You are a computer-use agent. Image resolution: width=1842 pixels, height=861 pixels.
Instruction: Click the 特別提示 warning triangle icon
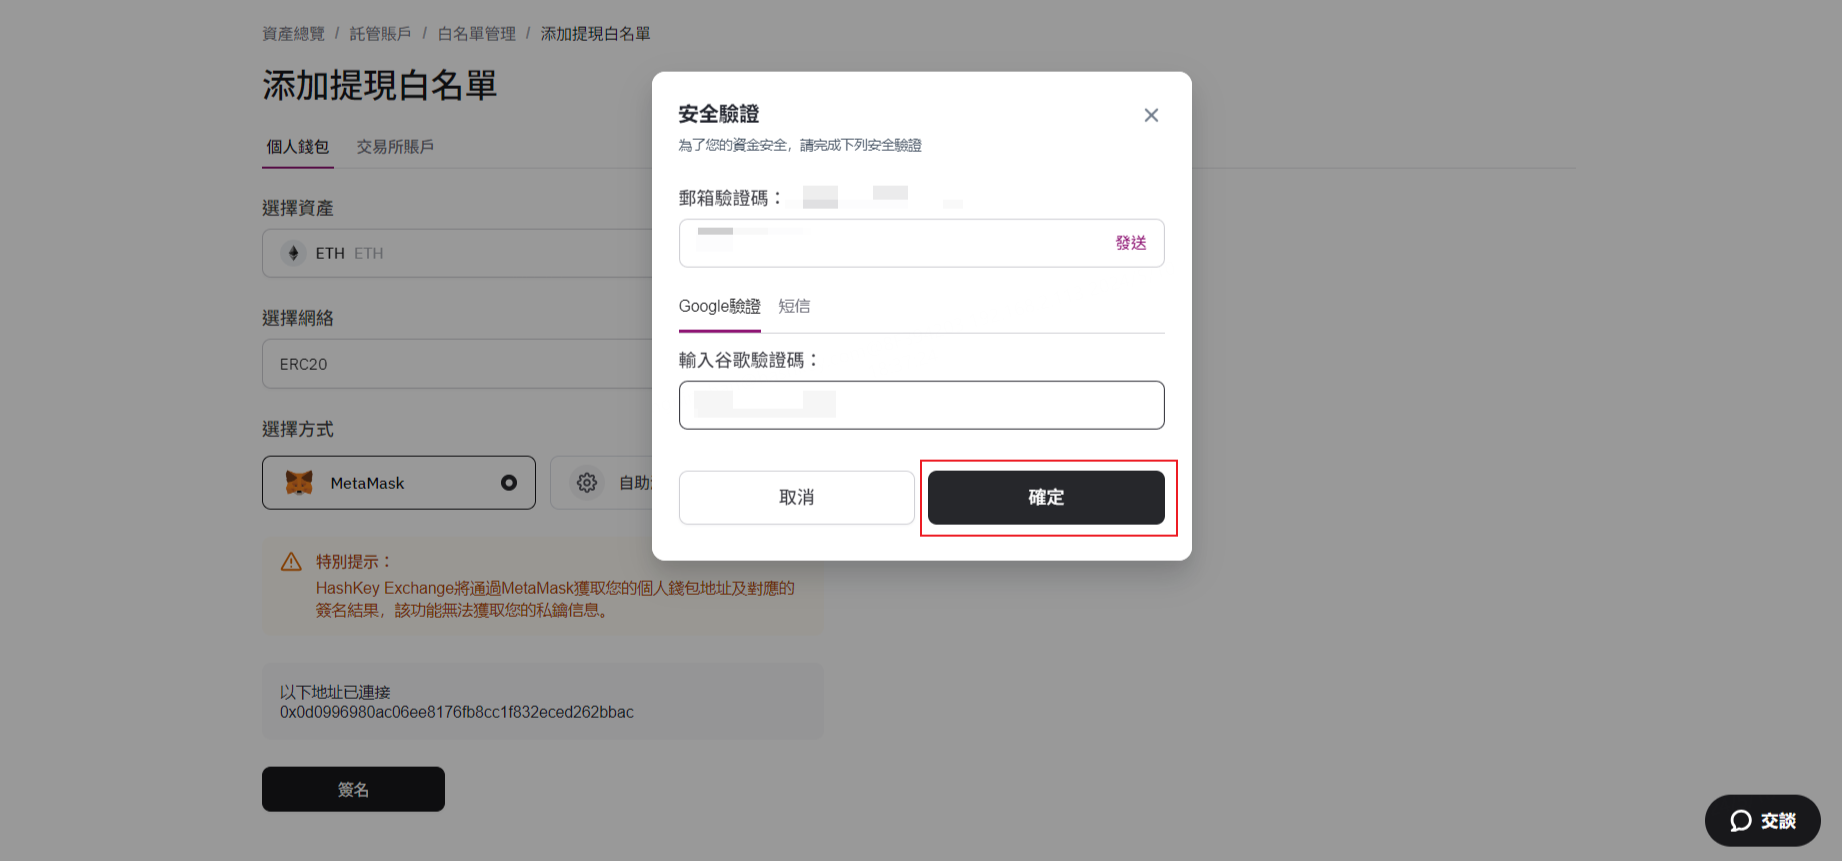291,562
